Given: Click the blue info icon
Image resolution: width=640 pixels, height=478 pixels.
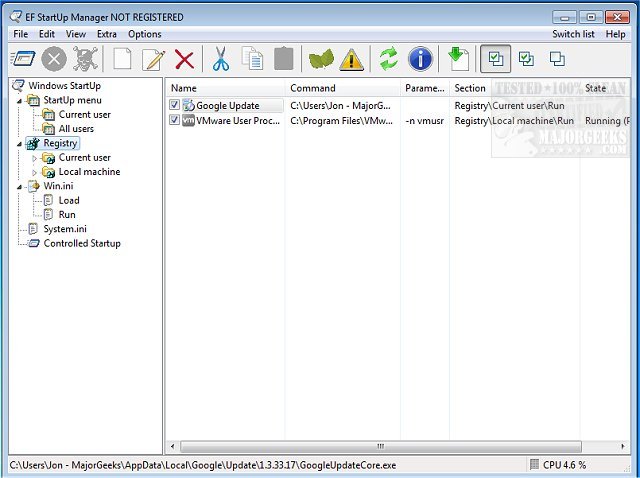Looking at the screenshot, I should coord(420,59).
